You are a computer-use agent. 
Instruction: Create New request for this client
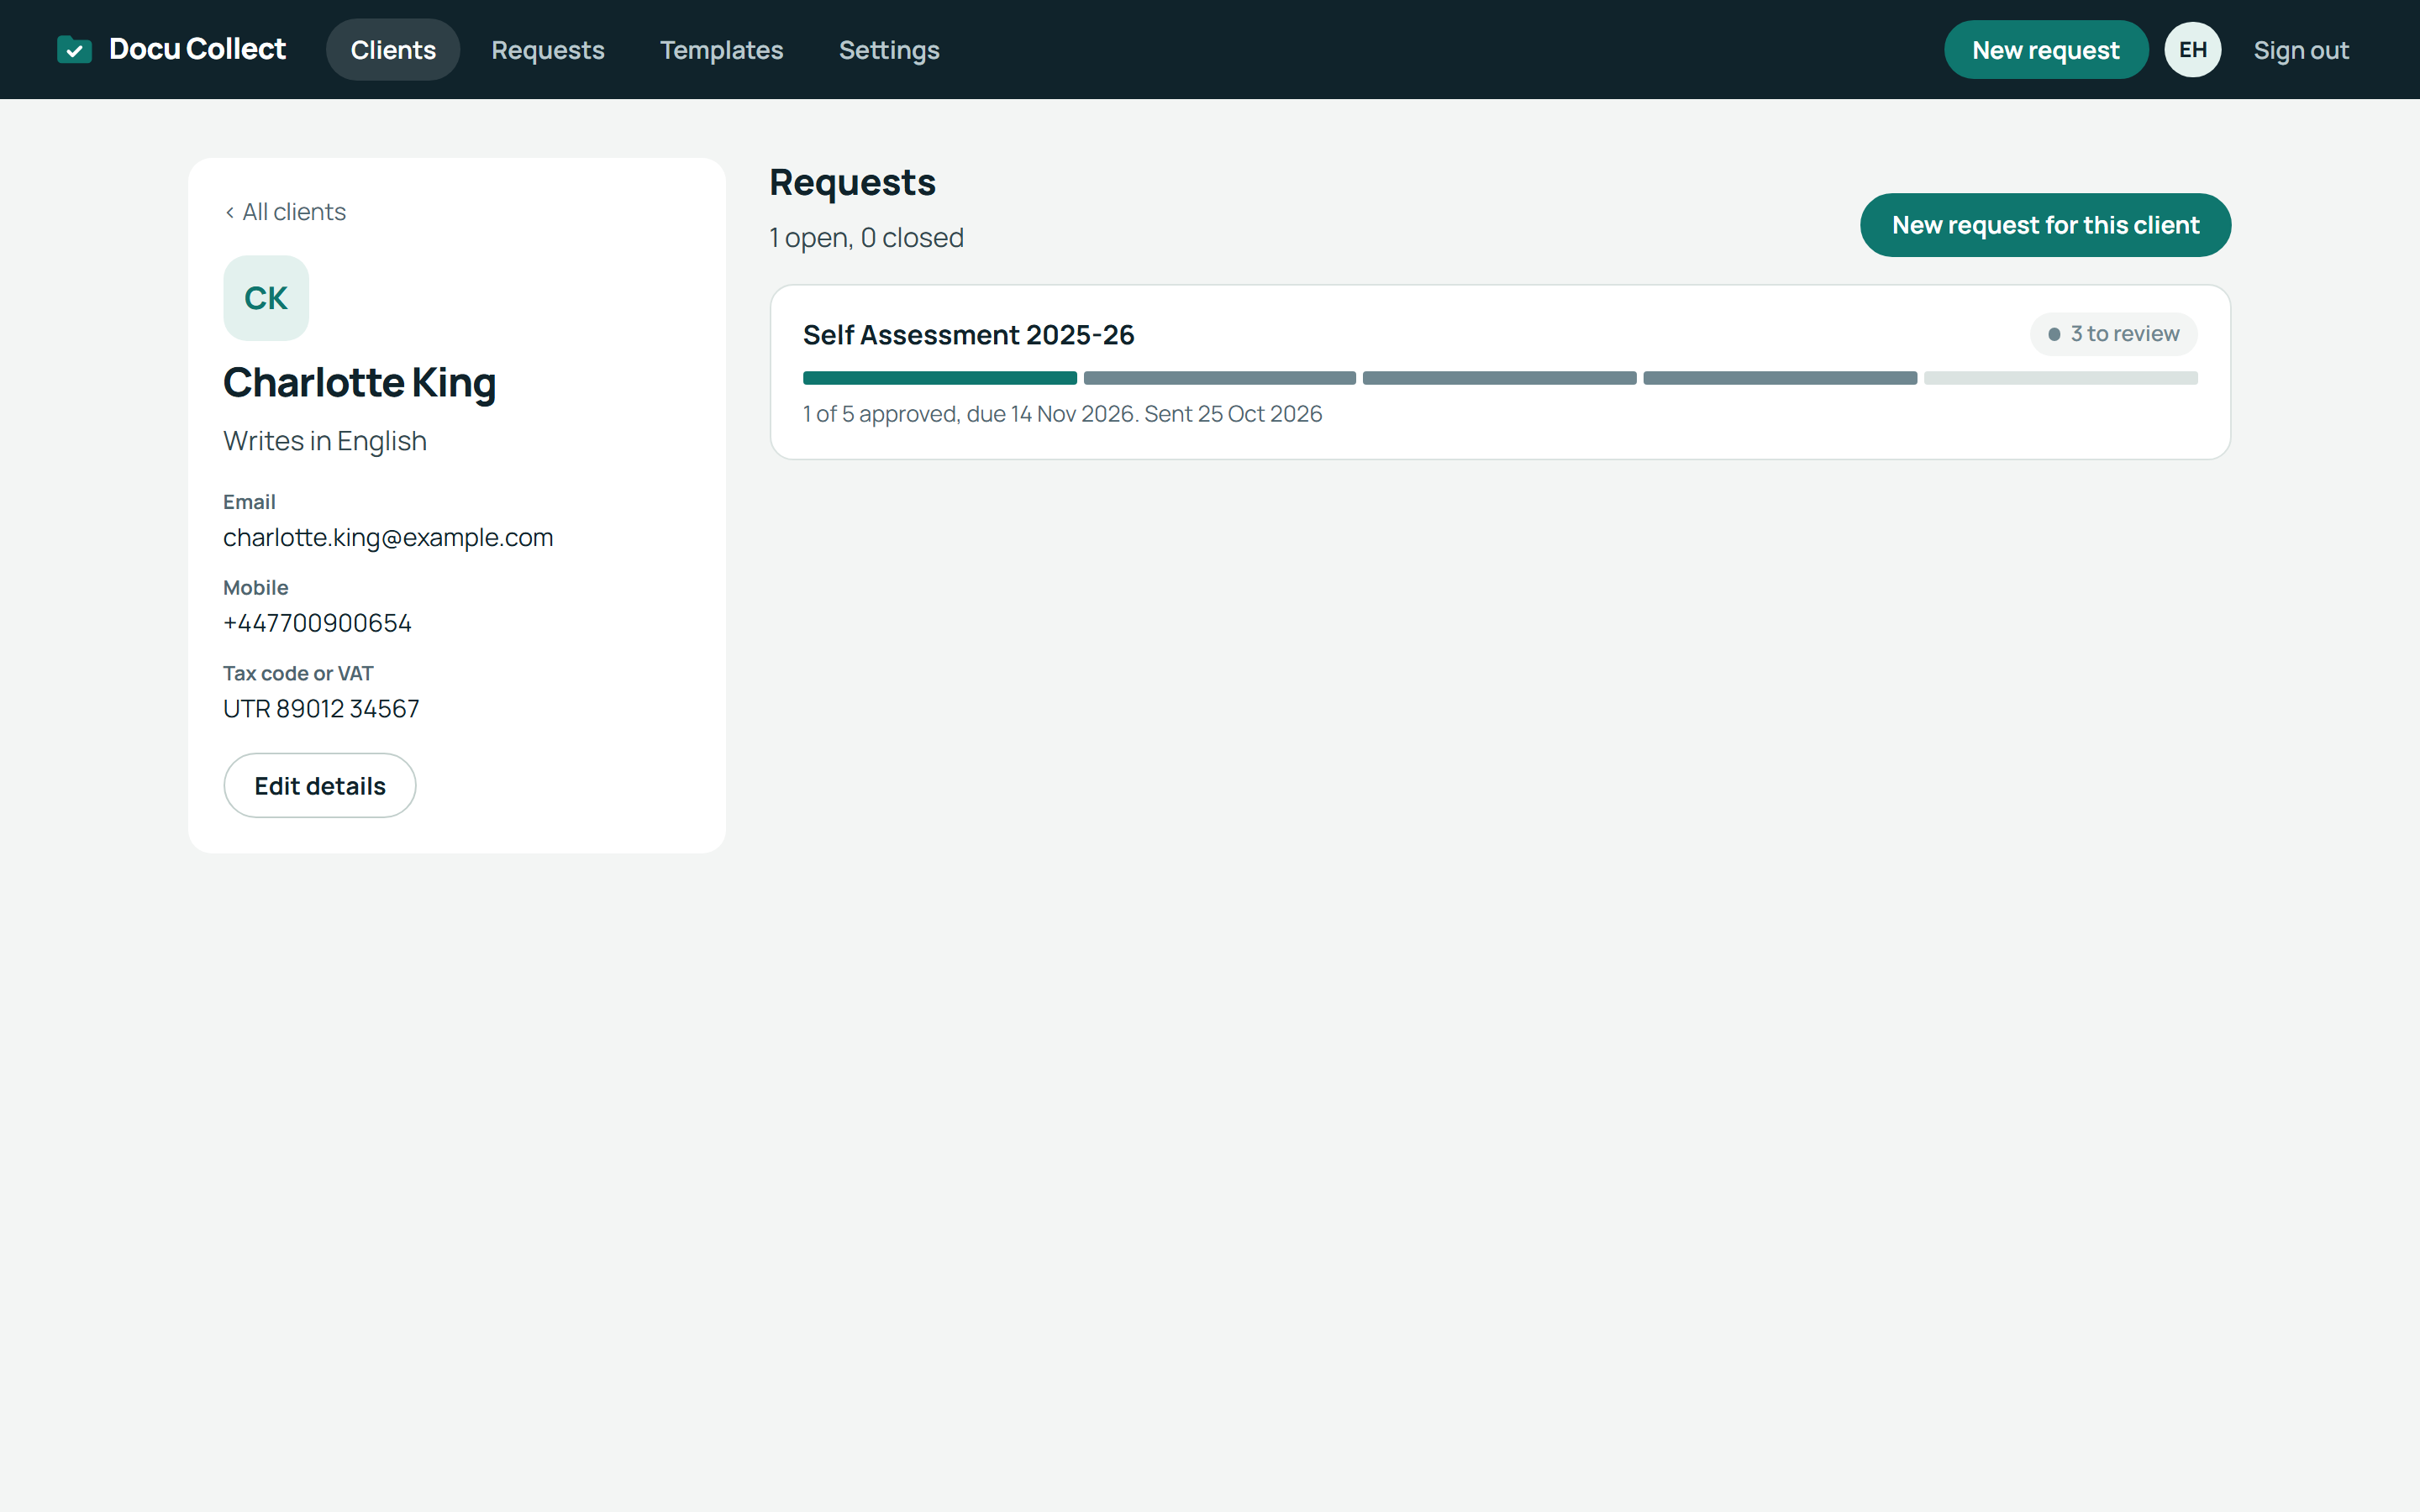[x=2045, y=225]
